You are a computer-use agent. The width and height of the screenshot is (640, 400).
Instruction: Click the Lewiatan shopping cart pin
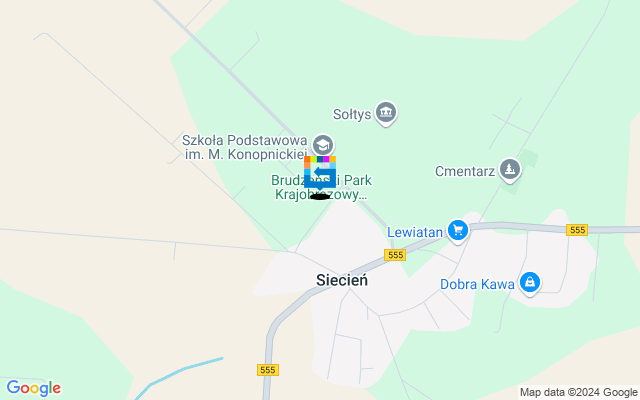[x=458, y=231]
